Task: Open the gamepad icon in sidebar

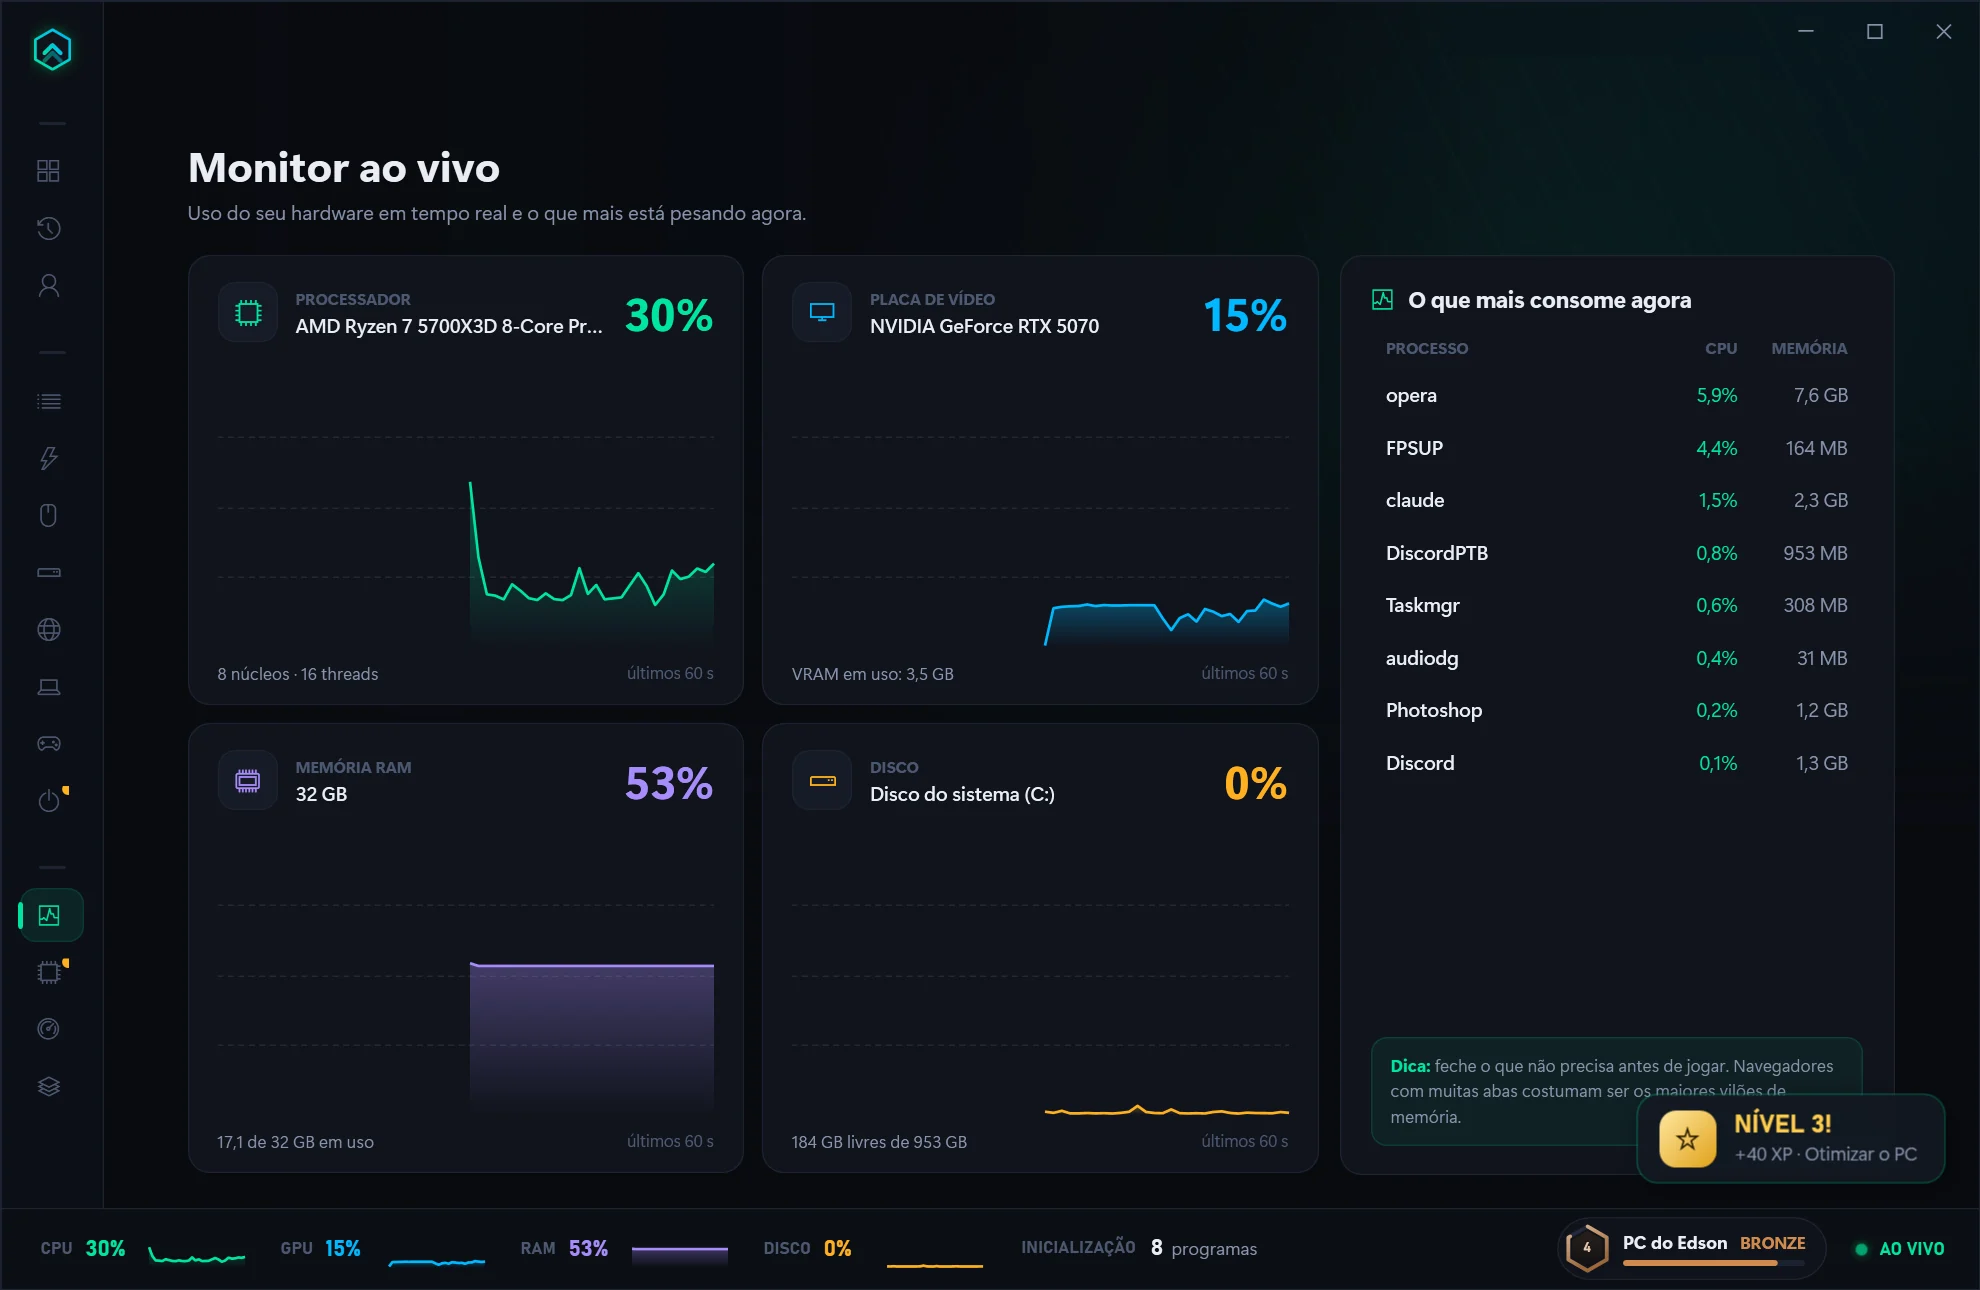Action: [48, 743]
